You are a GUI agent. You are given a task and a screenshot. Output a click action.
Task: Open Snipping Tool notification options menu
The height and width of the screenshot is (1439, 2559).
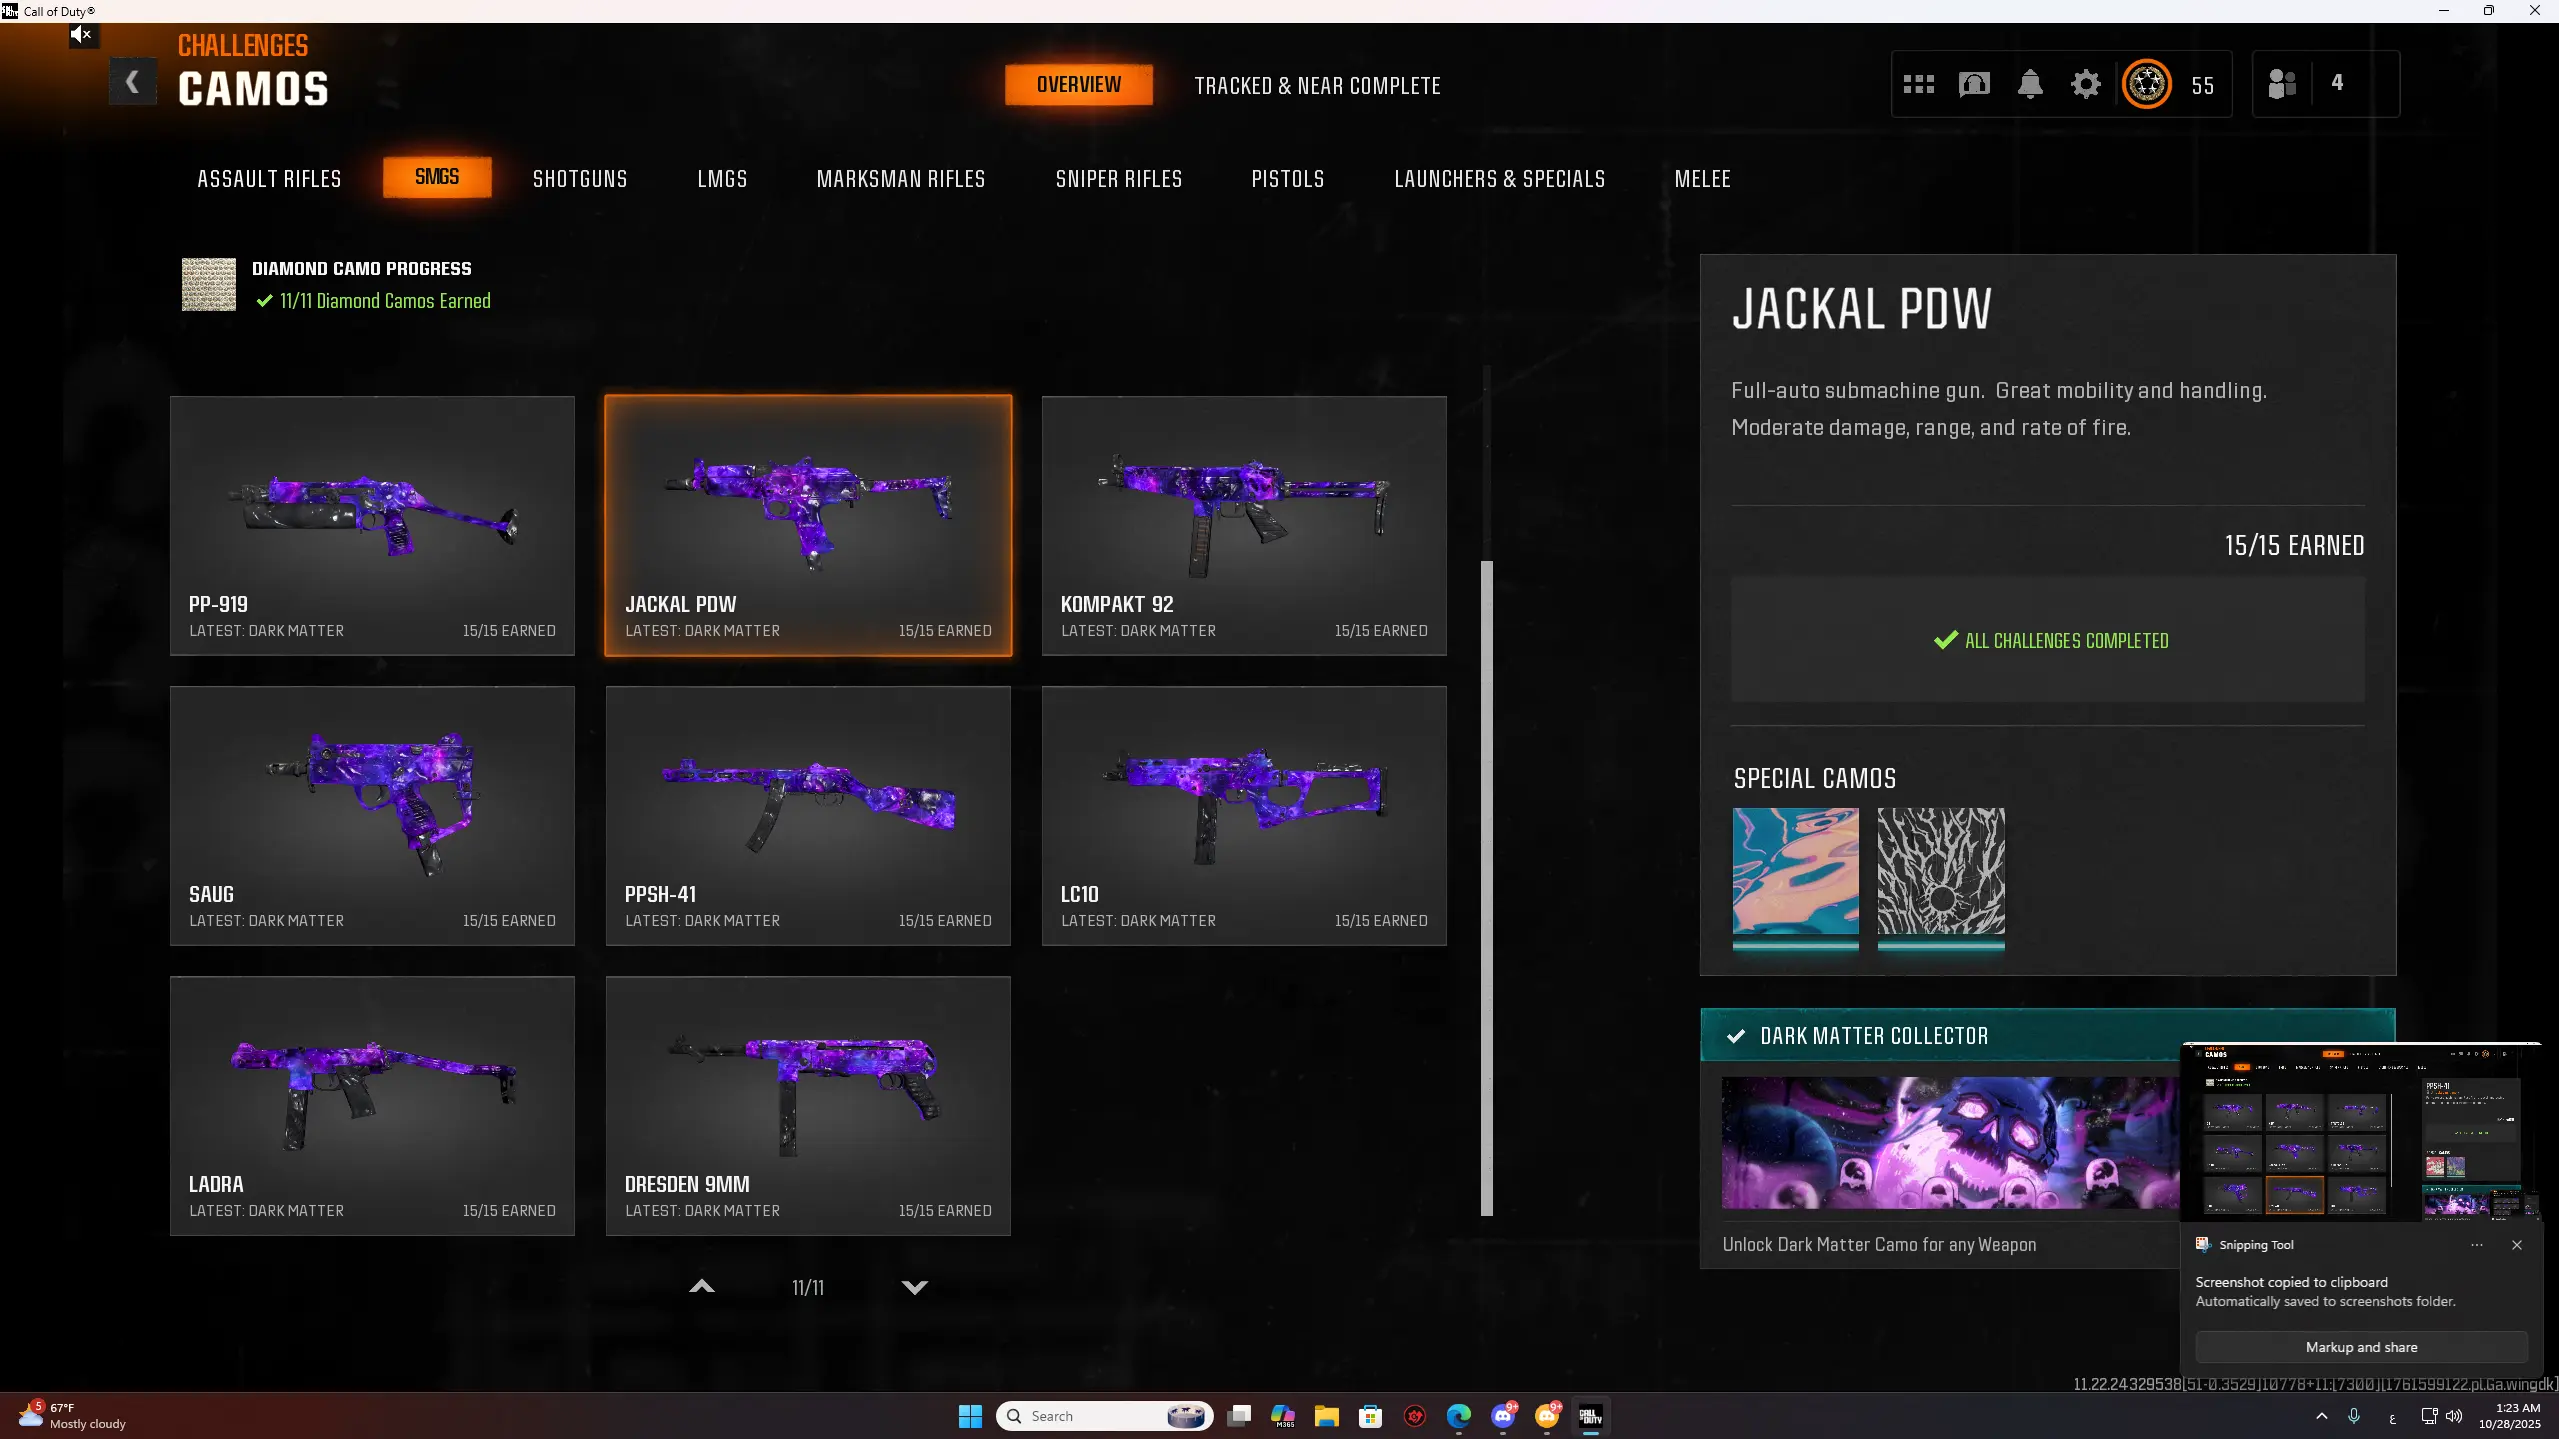coord(2476,1245)
